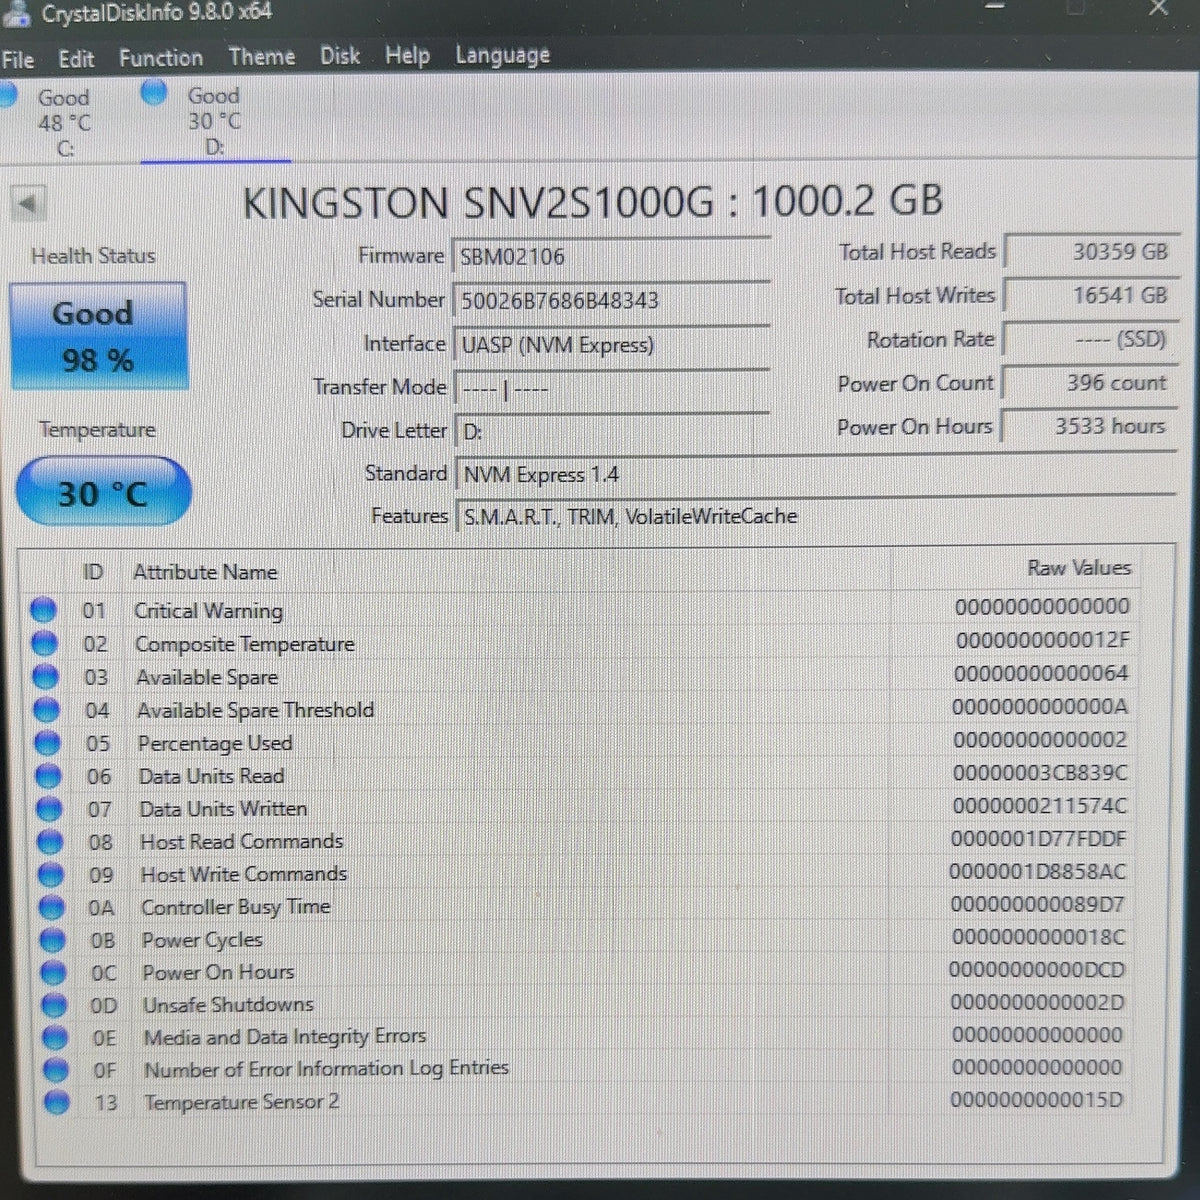The image size is (1200, 1200).
Task: Open the Edit menu
Action: [76, 59]
